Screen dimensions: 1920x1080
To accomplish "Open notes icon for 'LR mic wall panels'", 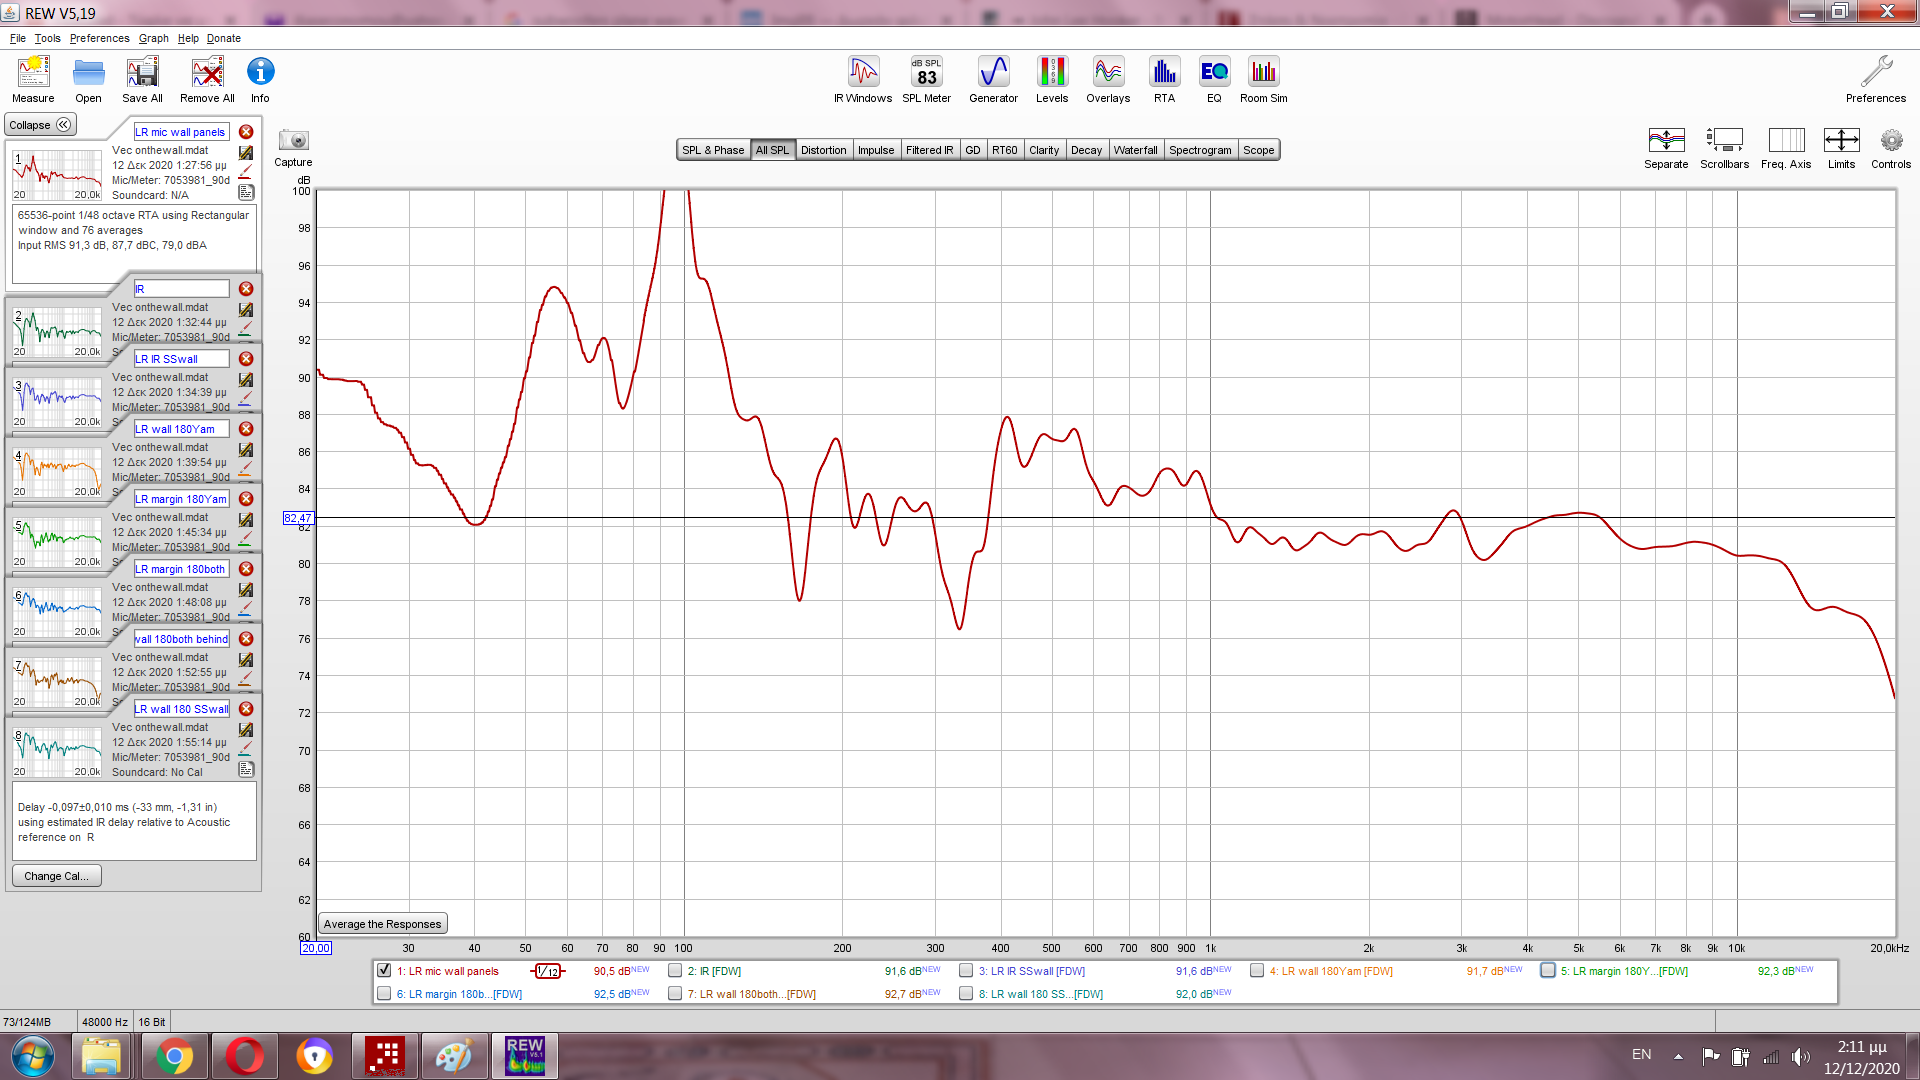I will point(246,192).
